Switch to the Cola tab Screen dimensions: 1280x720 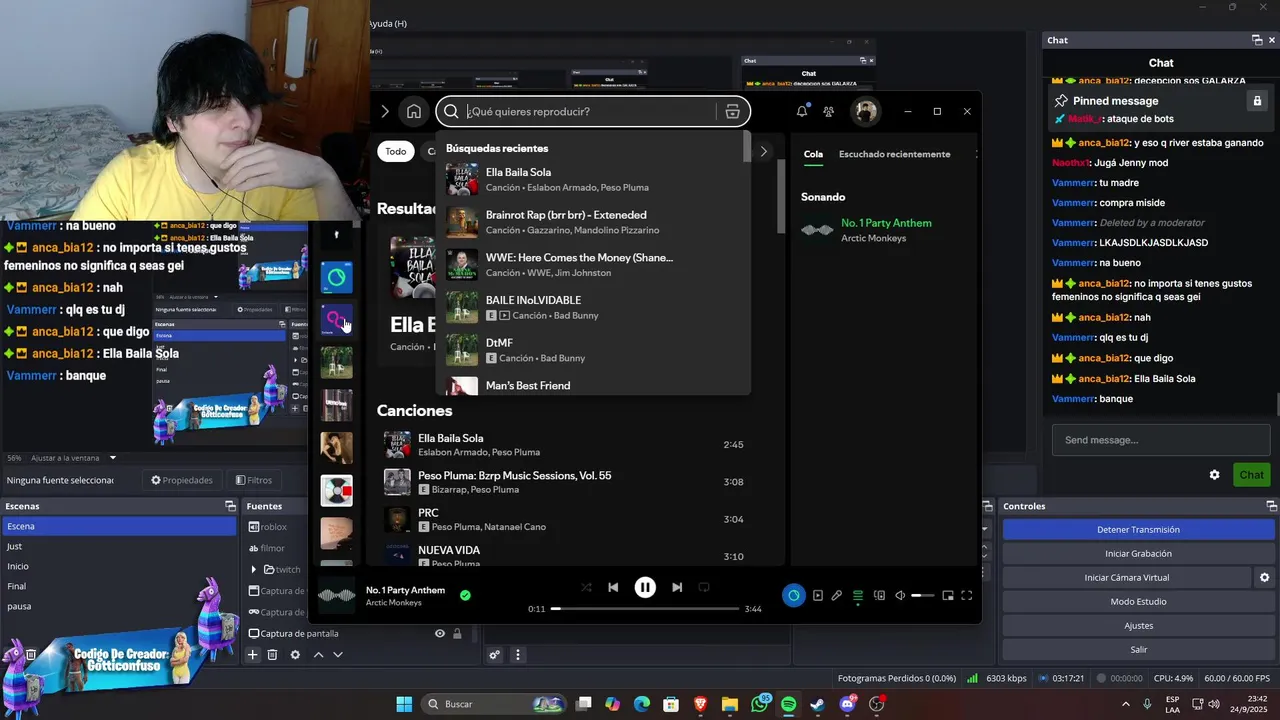coord(813,154)
